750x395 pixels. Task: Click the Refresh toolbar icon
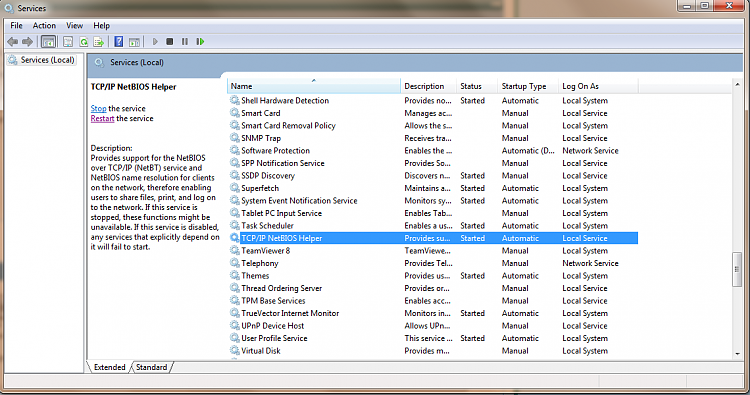coord(84,42)
